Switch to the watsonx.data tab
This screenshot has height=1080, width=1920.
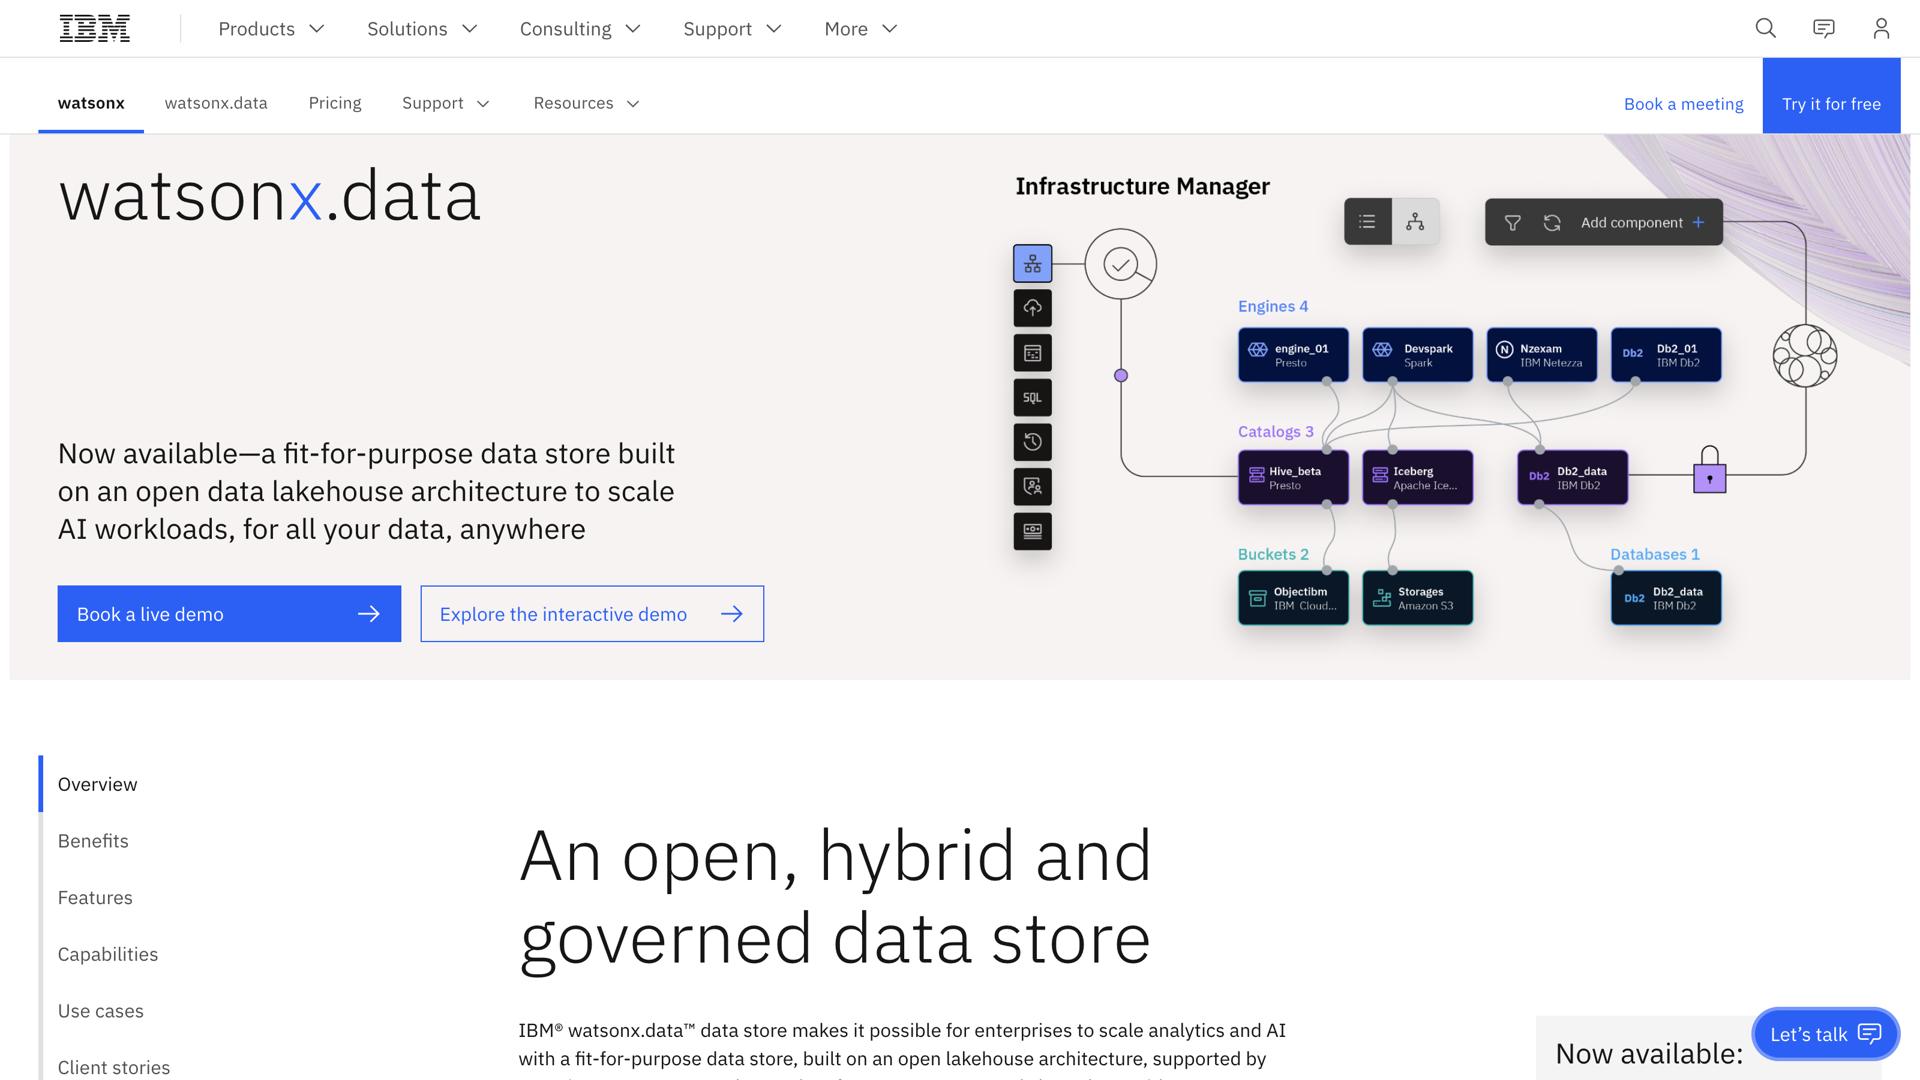coord(216,103)
